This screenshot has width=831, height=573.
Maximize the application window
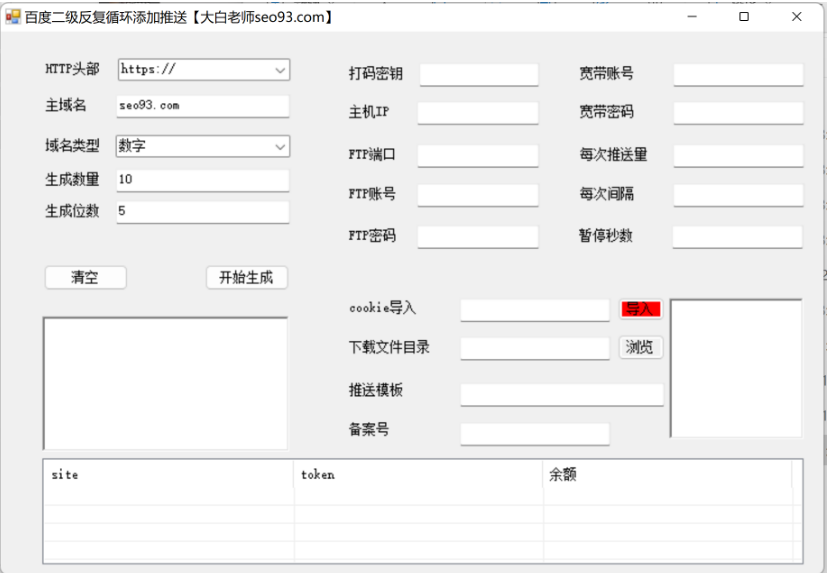click(x=744, y=17)
